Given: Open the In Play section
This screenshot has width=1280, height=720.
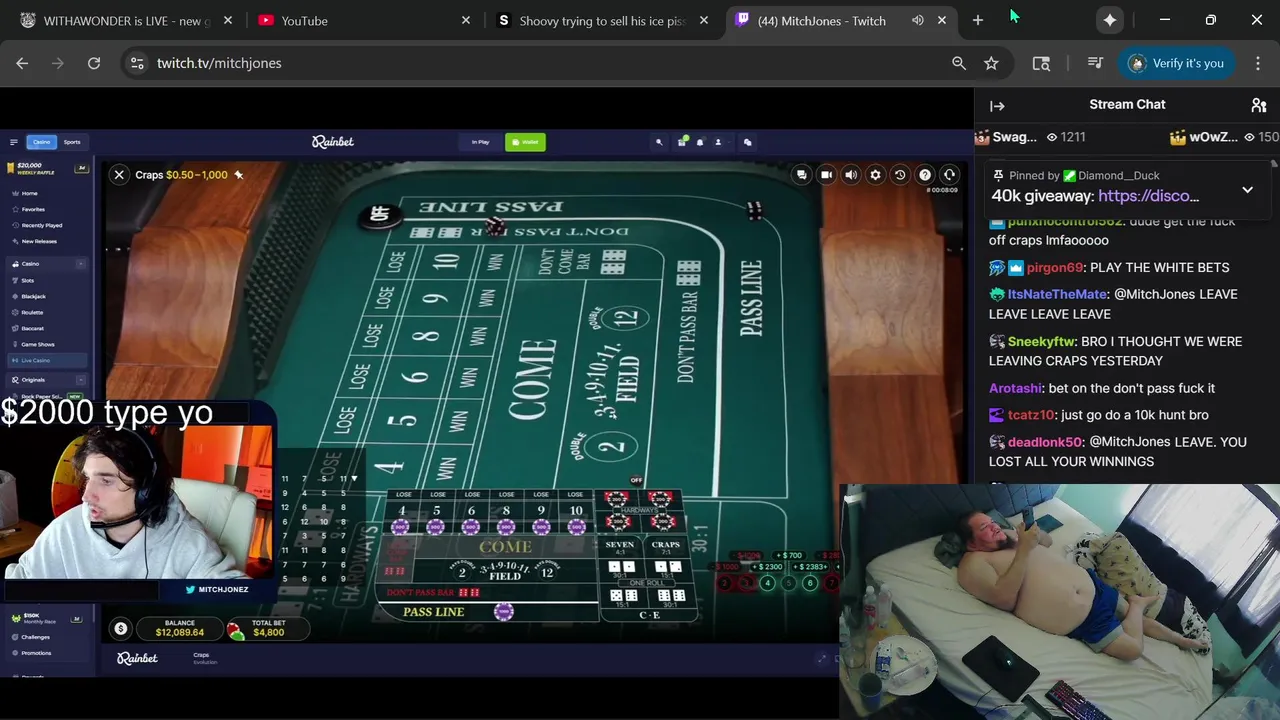Looking at the screenshot, I should [481, 142].
